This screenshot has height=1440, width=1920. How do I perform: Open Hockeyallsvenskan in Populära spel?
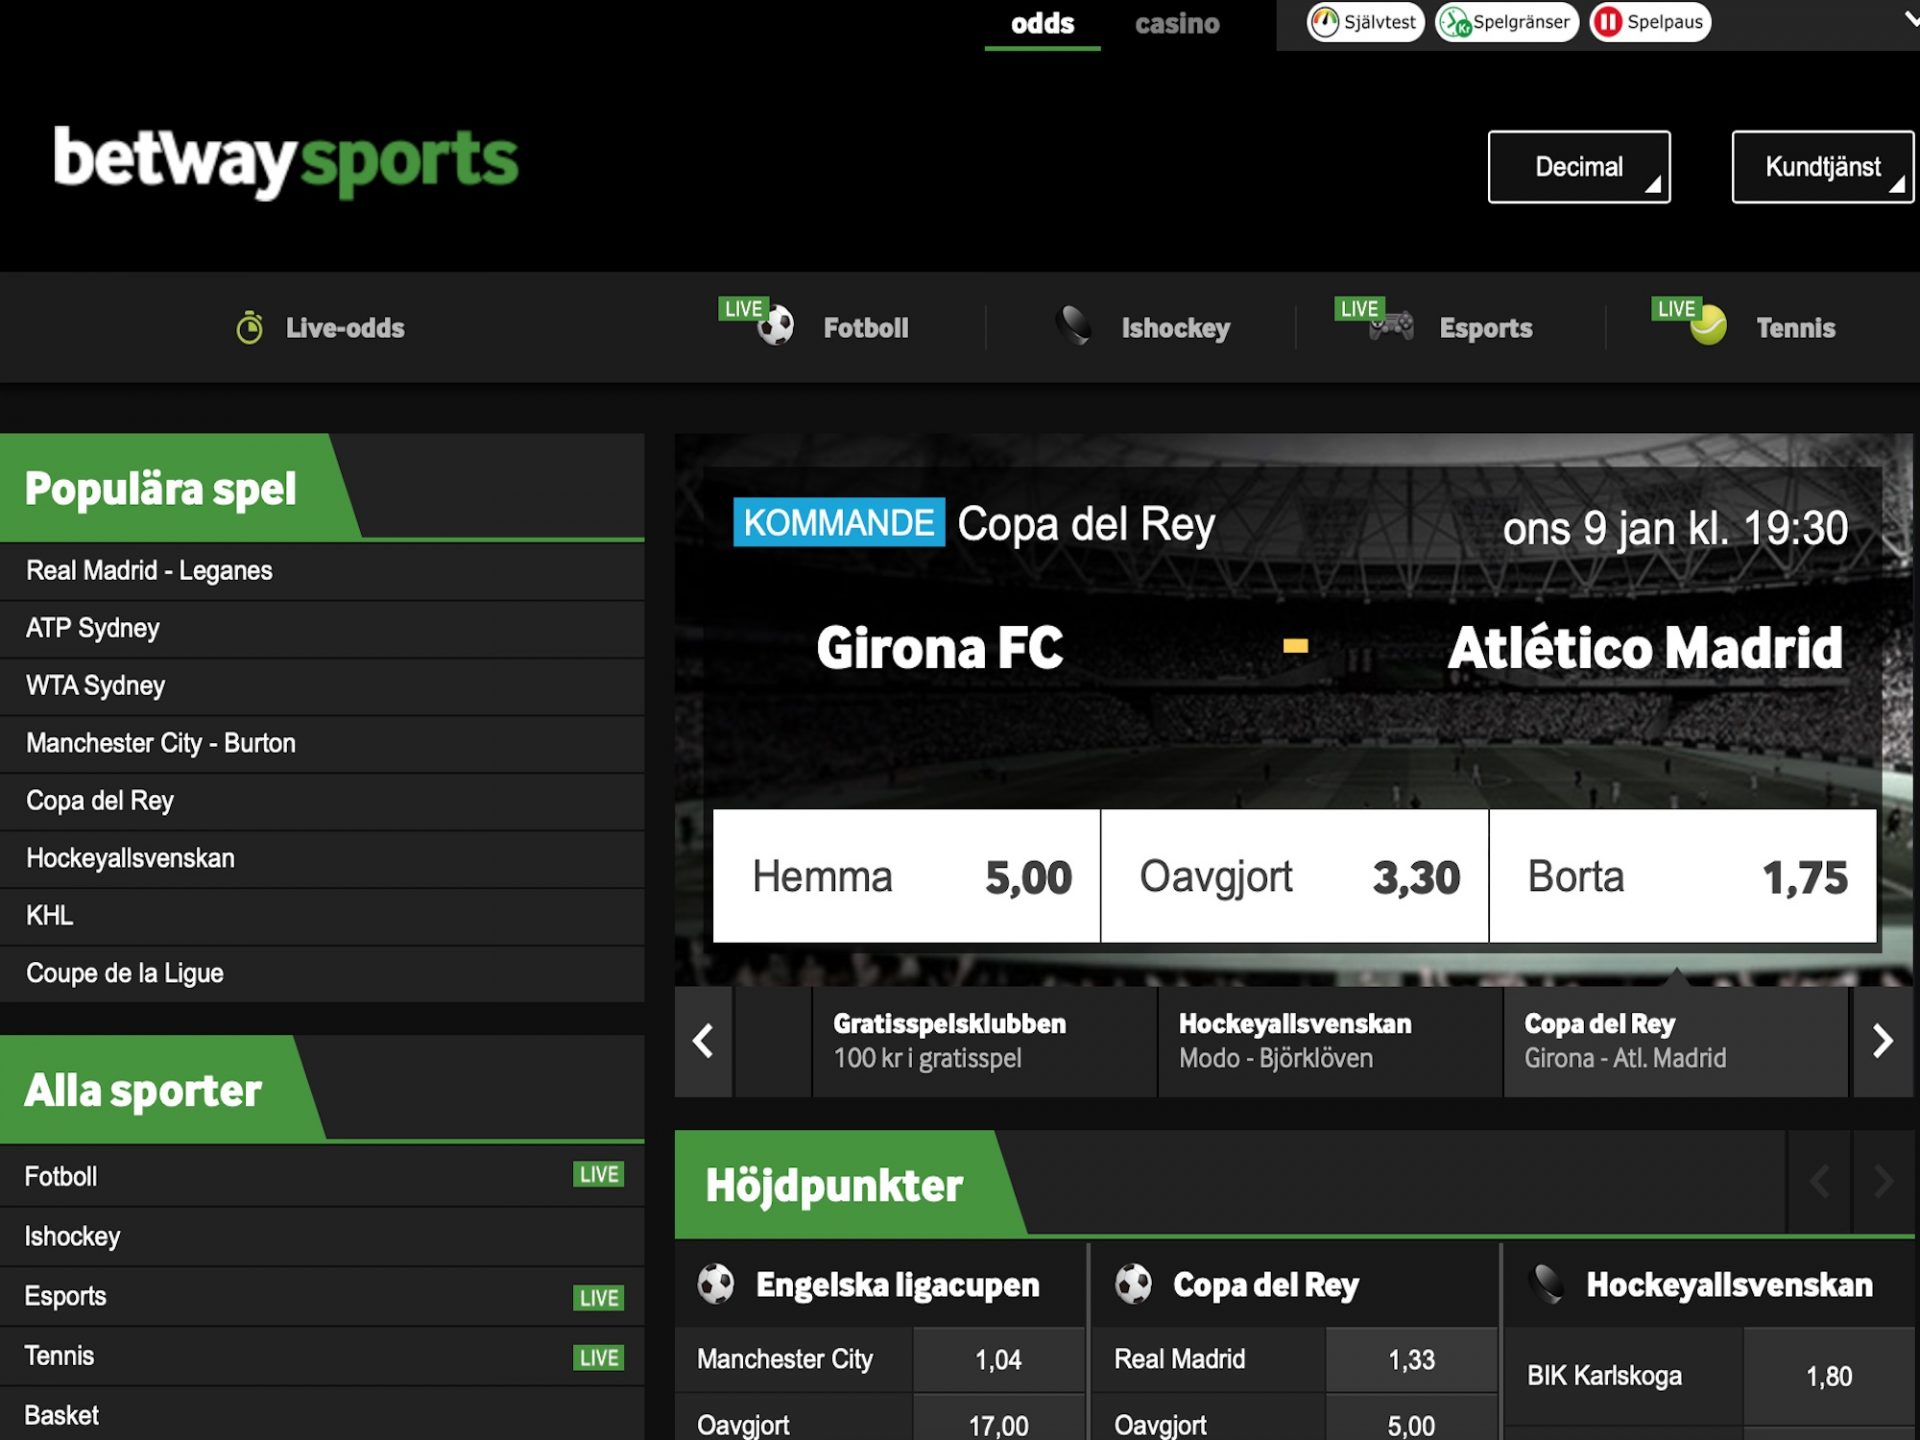tap(322, 859)
